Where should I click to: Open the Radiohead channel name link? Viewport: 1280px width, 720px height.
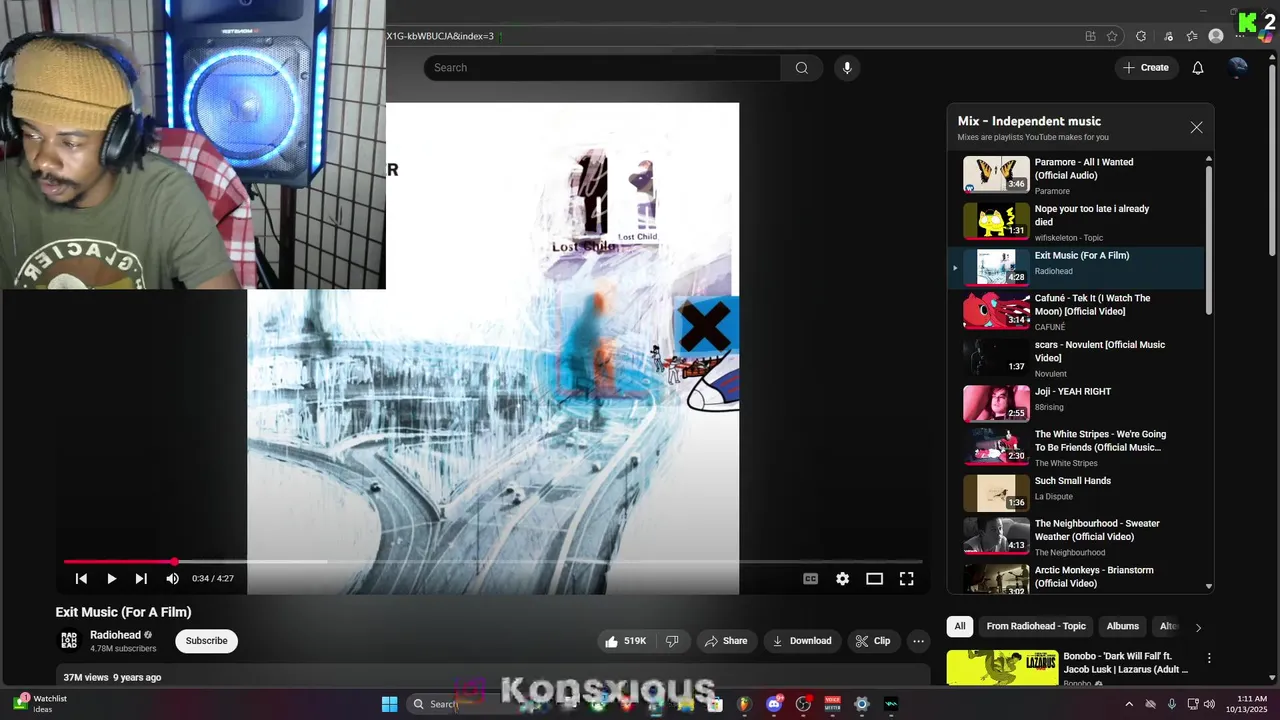pyautogui.click(x=115, y=635)
